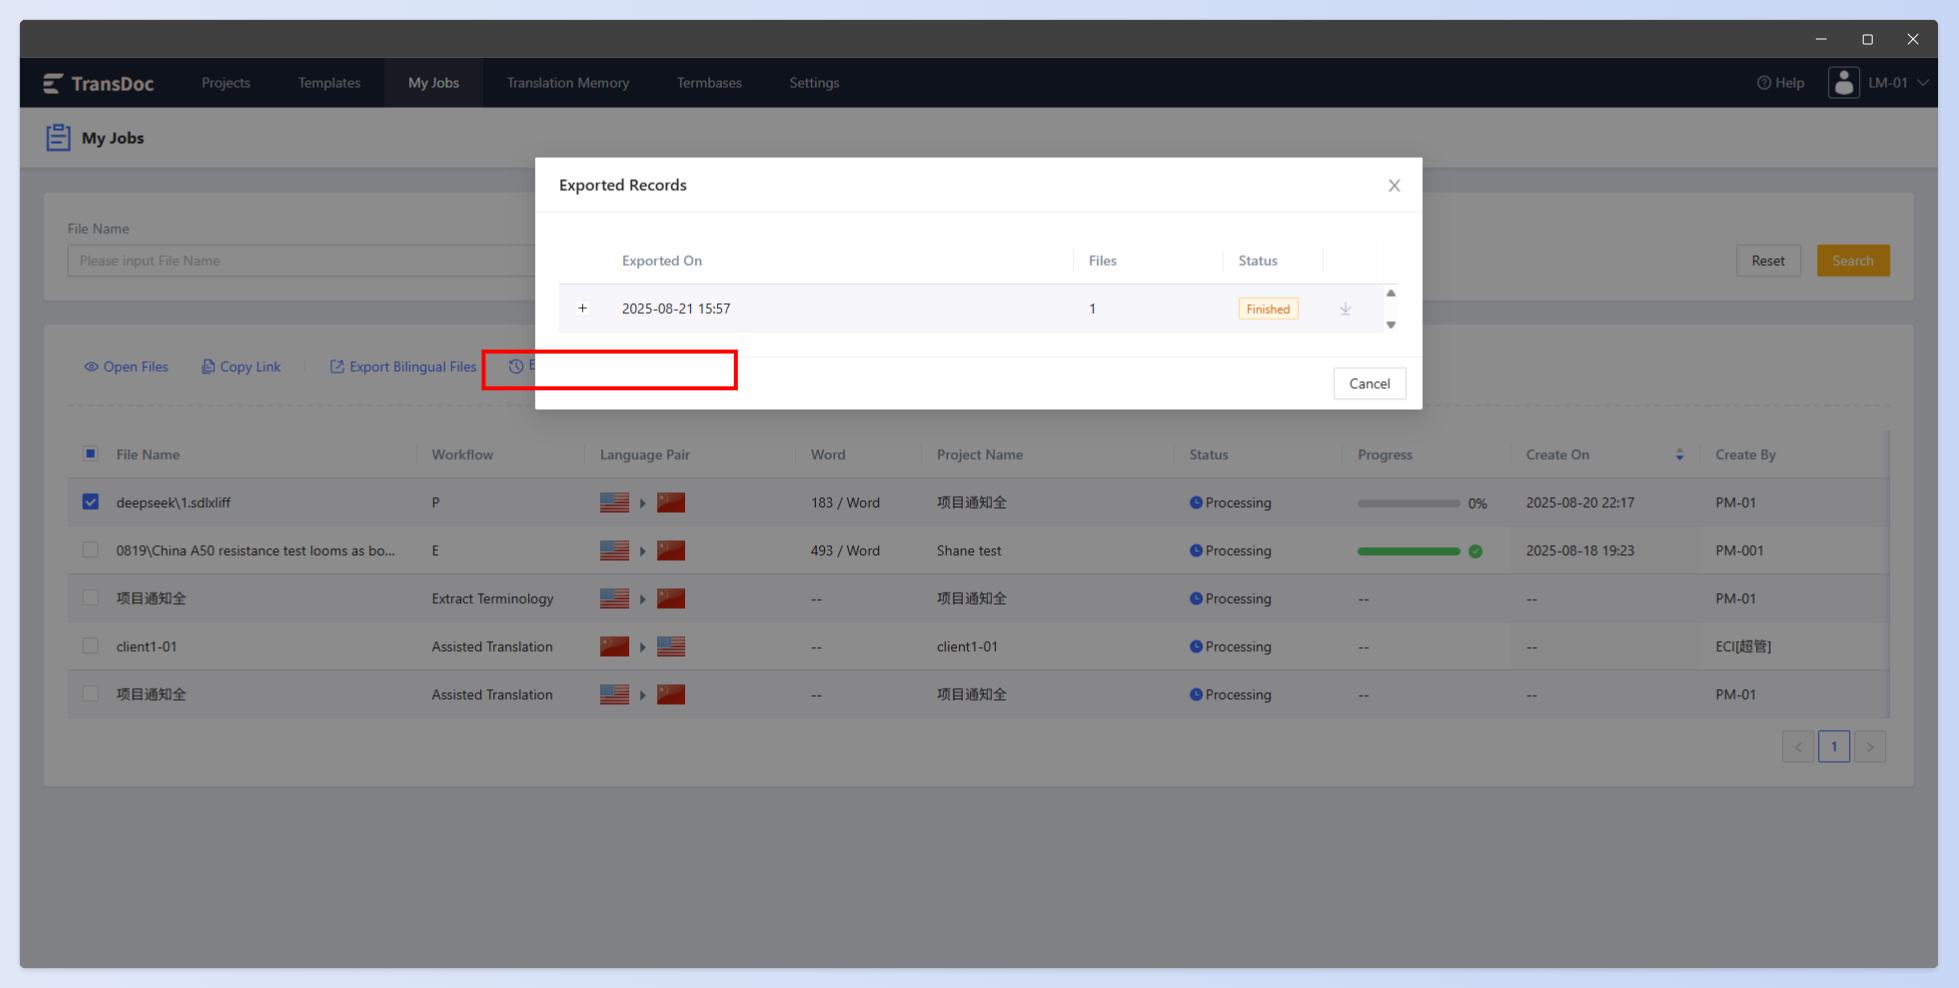
Task: Check the last 项目通知全 Assisted Translation row checkbox
Action: (90, 694)
